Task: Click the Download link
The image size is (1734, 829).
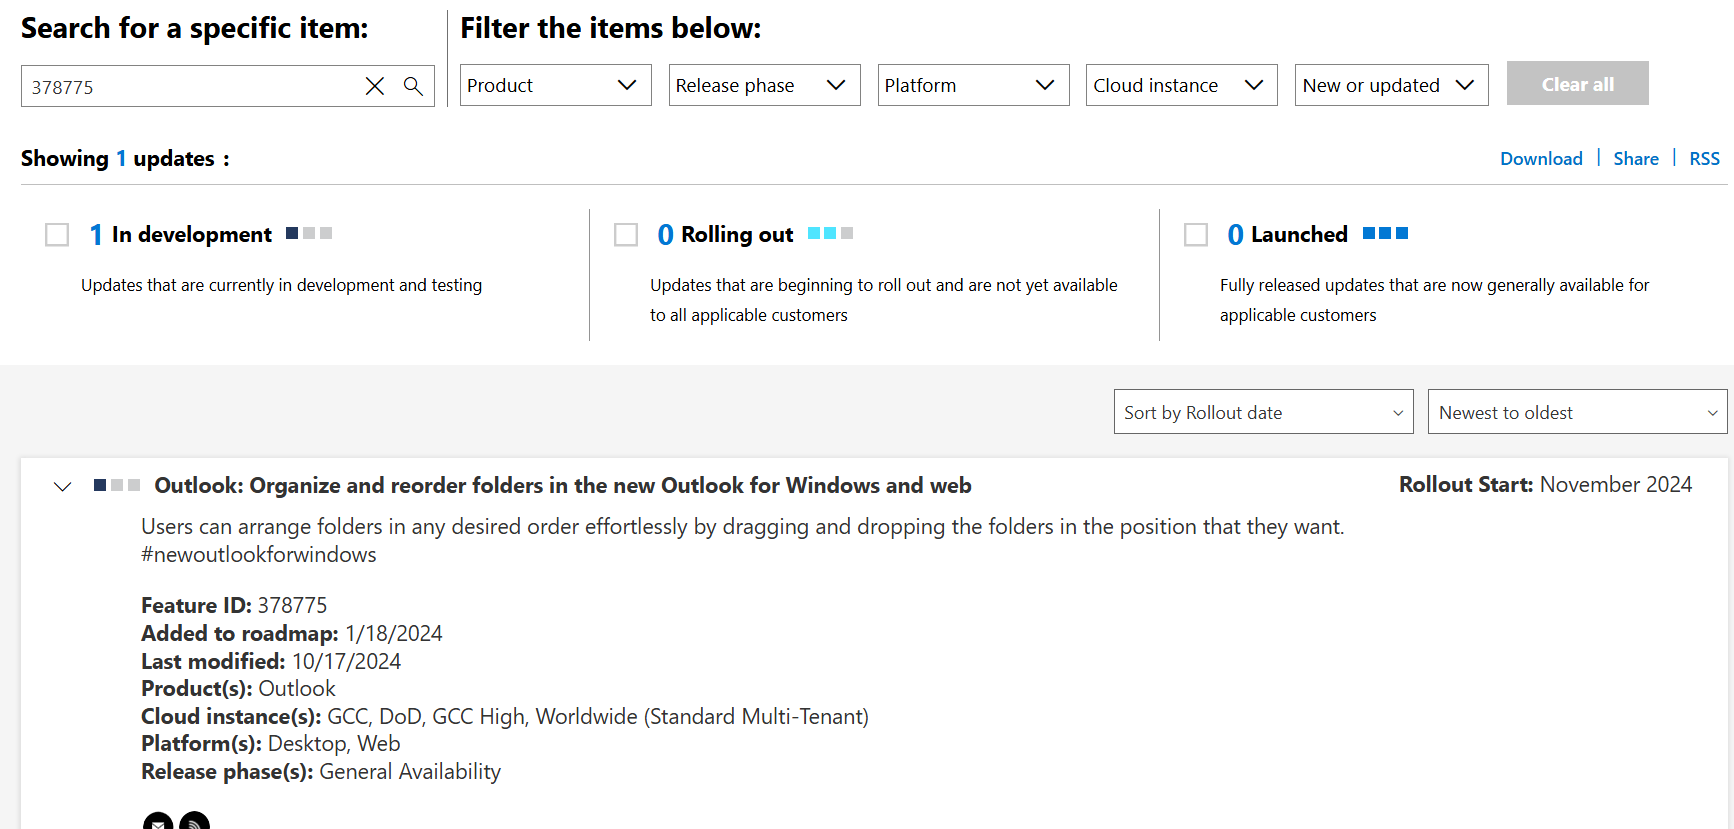Action: coord(1541,158)
